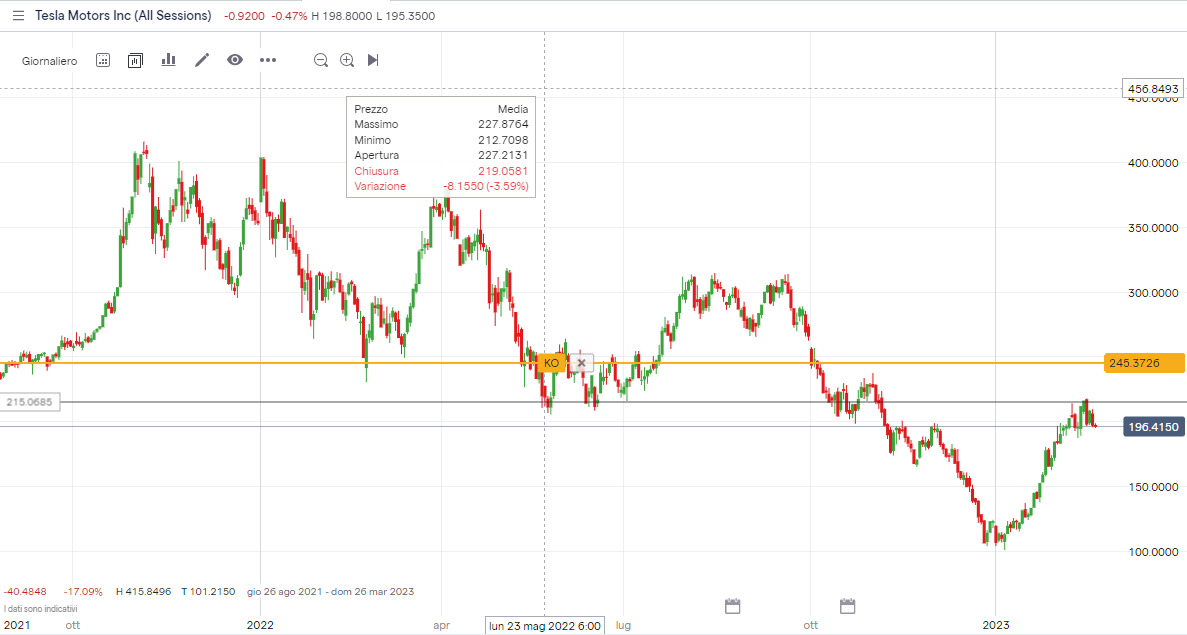Select the orange KO line label
The image size is (1187, 635).
[x=551, y=363]
